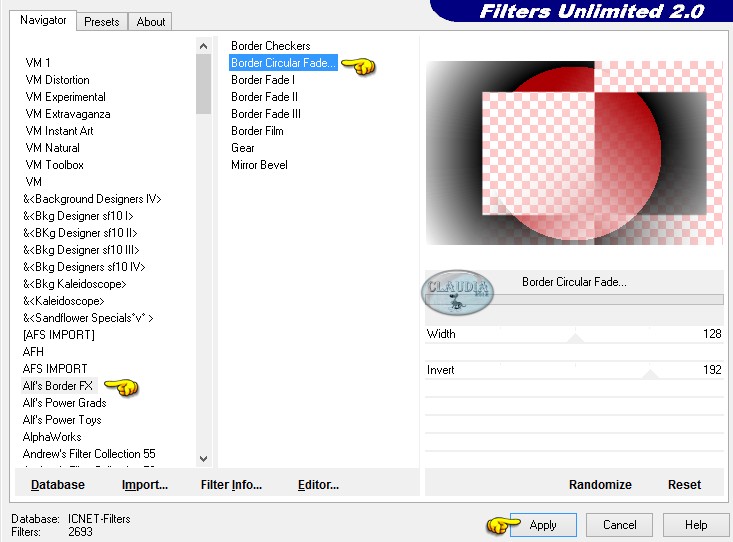Select the Navigator tab
Screen dimensions: 733x542
coord(43,20)
